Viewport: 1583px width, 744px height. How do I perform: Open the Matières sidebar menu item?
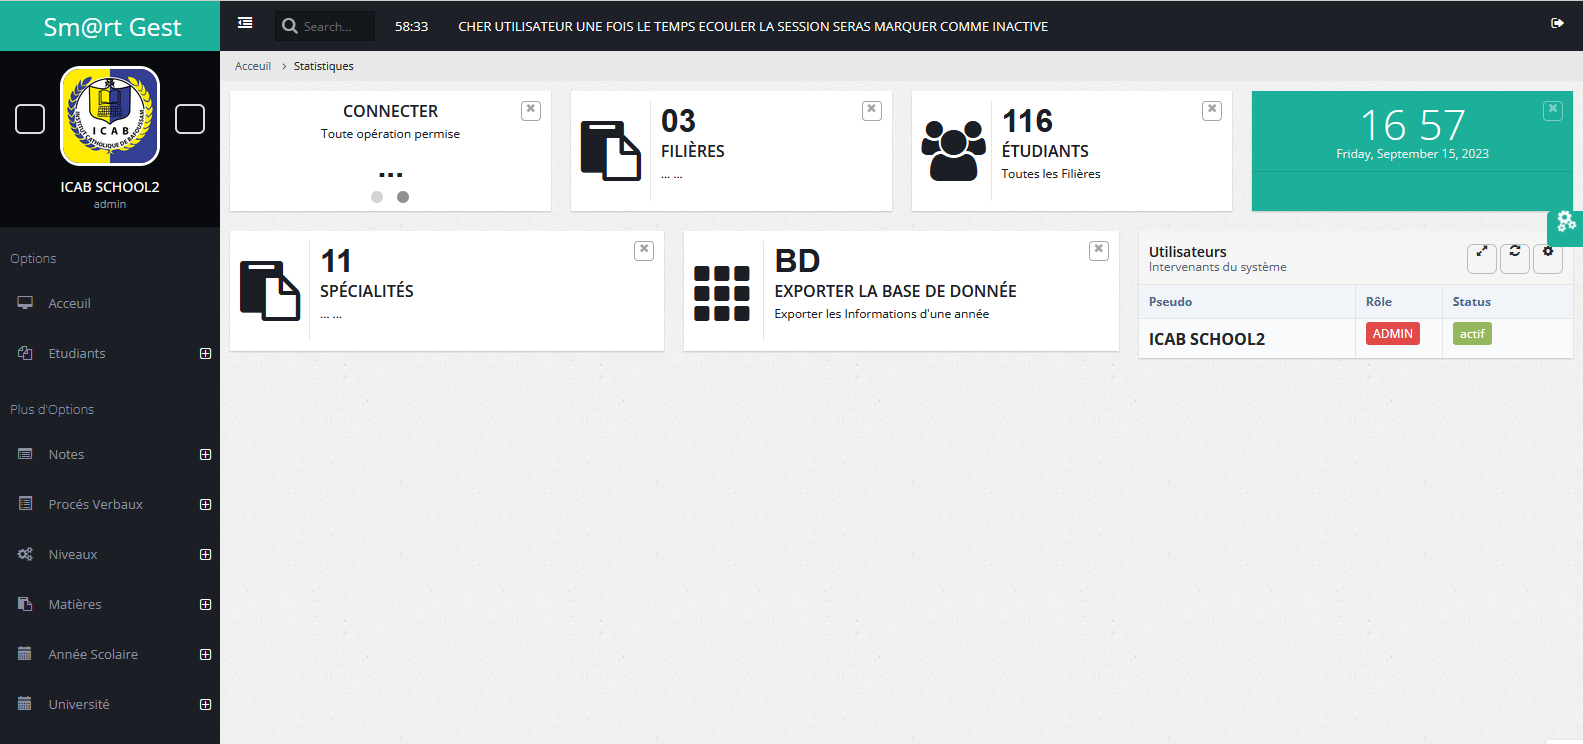(x=75, y=605)
